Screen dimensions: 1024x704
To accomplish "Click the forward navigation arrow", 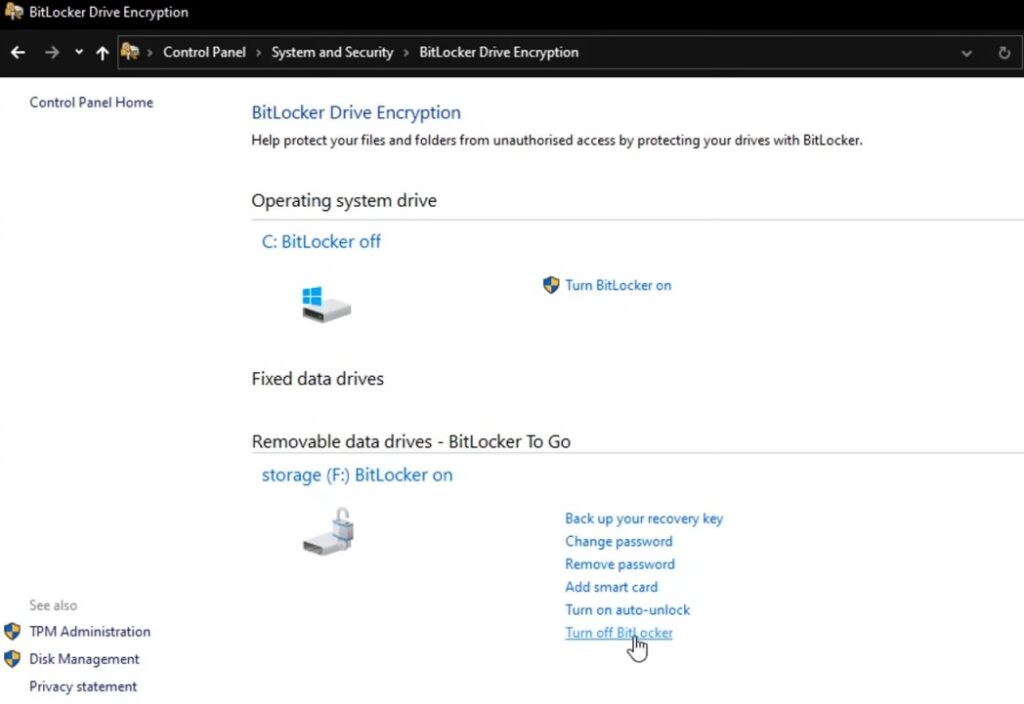I will pyautogui.click(x=52, y=52).
